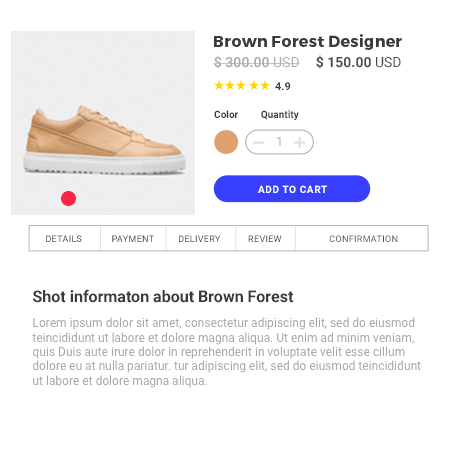This screenshot has height=457, width=457.
Task: Click the 4.9 rating value
Action: [283, 86]
